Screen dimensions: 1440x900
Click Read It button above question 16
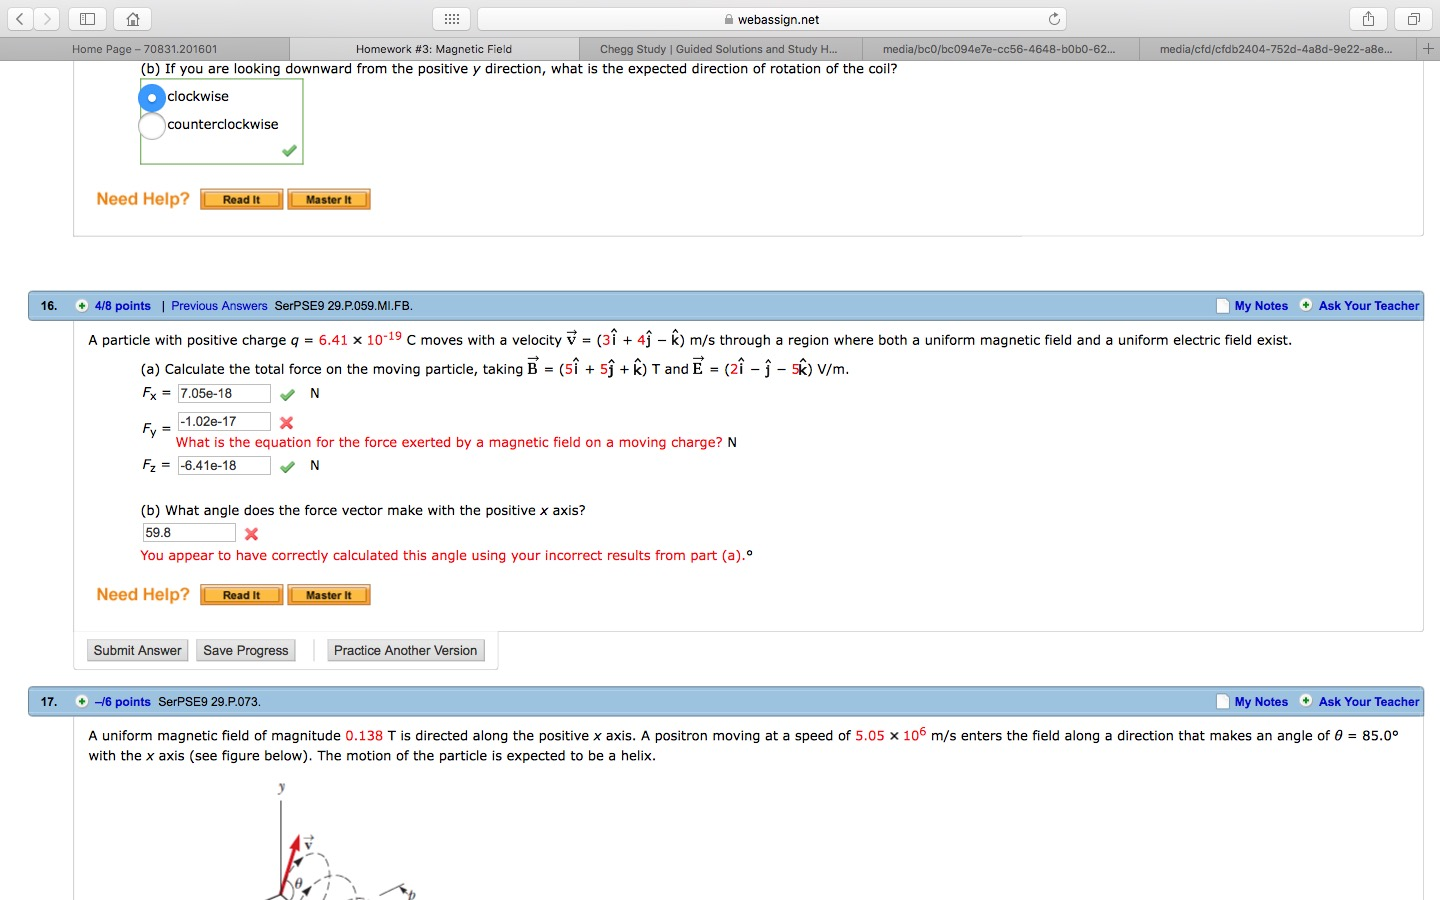point(242,199)
